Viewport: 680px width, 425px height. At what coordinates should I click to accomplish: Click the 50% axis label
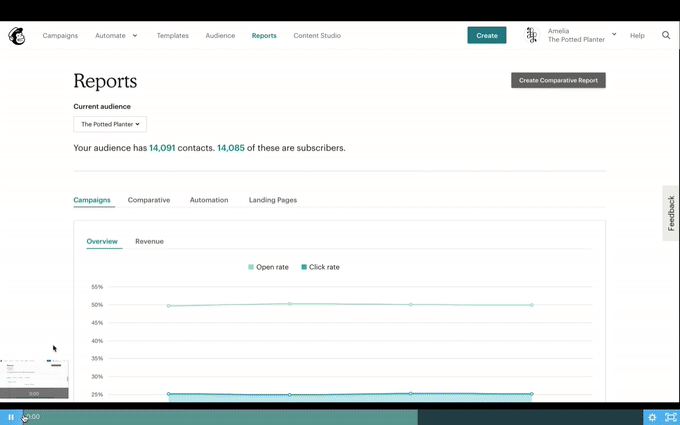[x=97, y=305]
